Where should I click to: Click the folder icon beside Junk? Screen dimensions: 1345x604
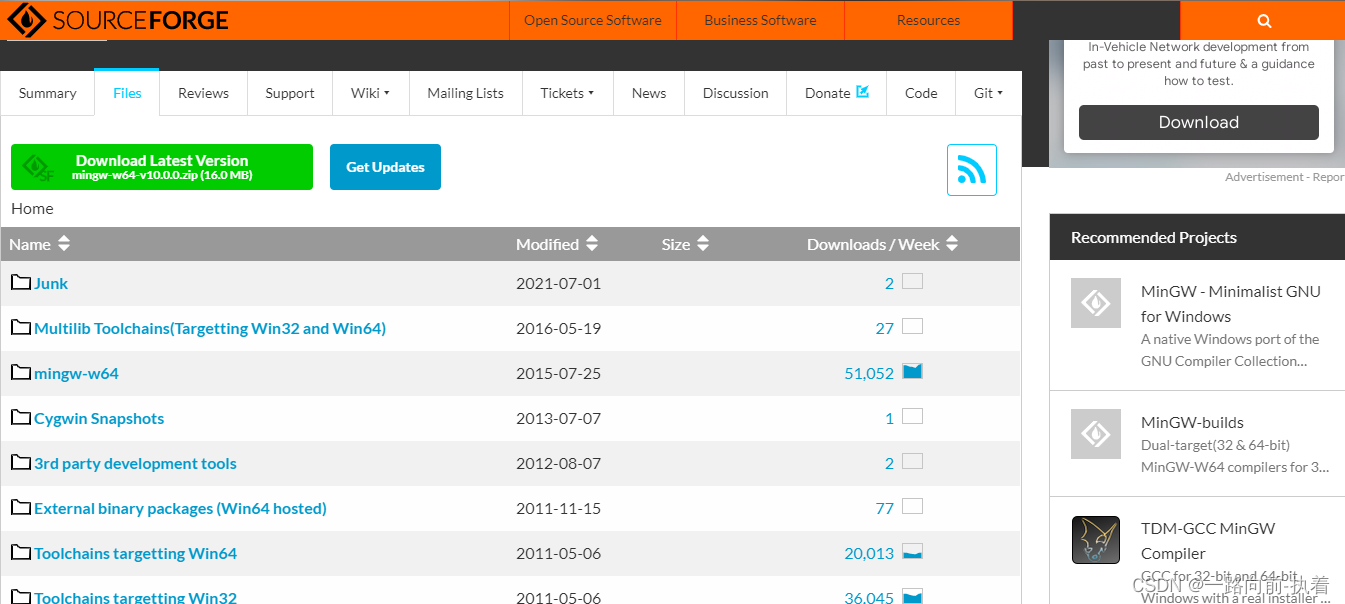click(x=21, y=282)
